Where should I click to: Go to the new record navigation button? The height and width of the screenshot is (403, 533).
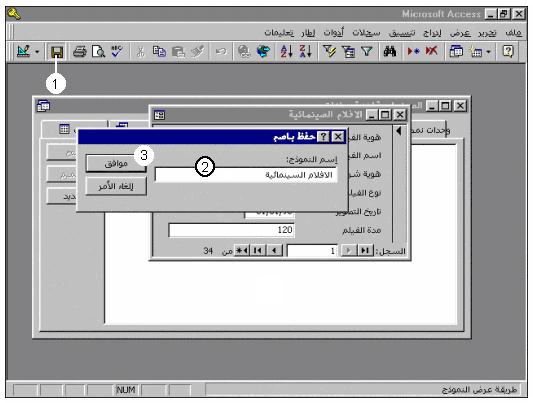click(242, 250)
